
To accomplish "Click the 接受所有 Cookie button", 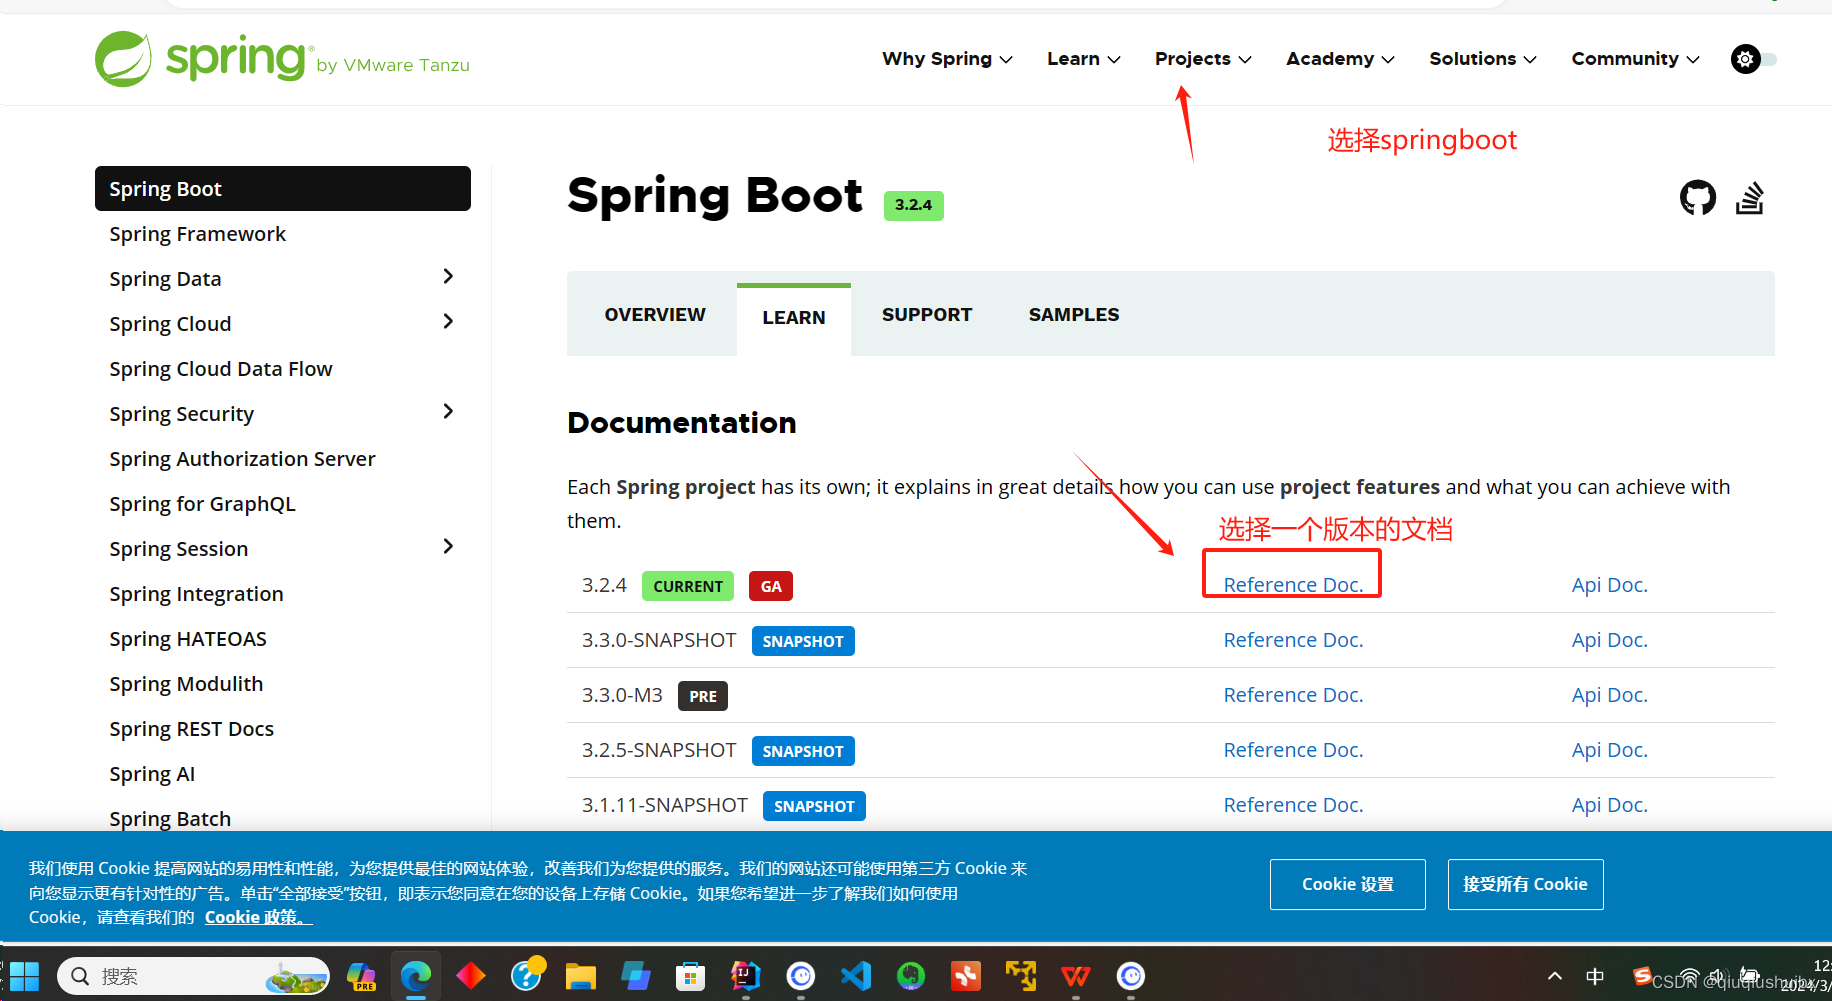I will tap(1526, 884).
